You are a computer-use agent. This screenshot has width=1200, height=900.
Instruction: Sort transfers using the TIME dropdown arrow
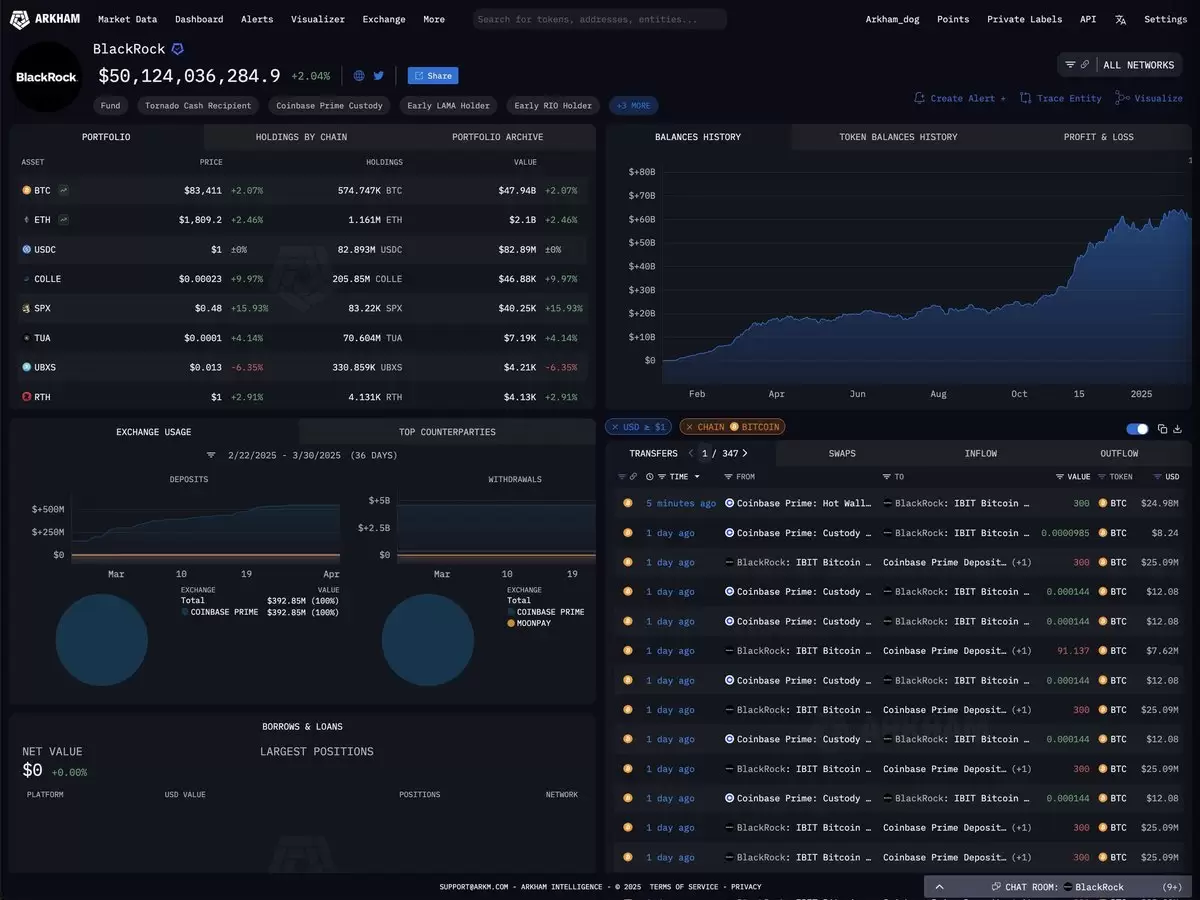[697, 477]
